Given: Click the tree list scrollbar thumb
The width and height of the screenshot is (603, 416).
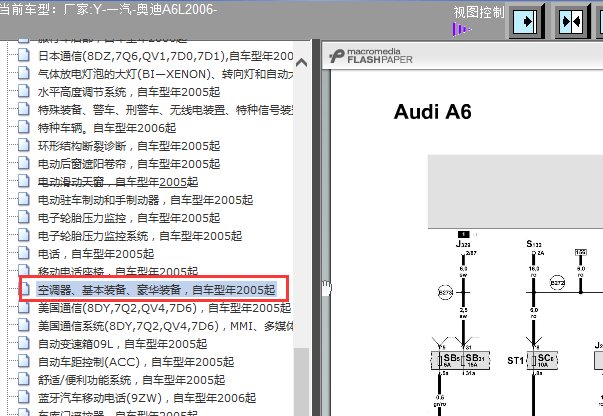Looking at the screenshot, I should point(302,381).
